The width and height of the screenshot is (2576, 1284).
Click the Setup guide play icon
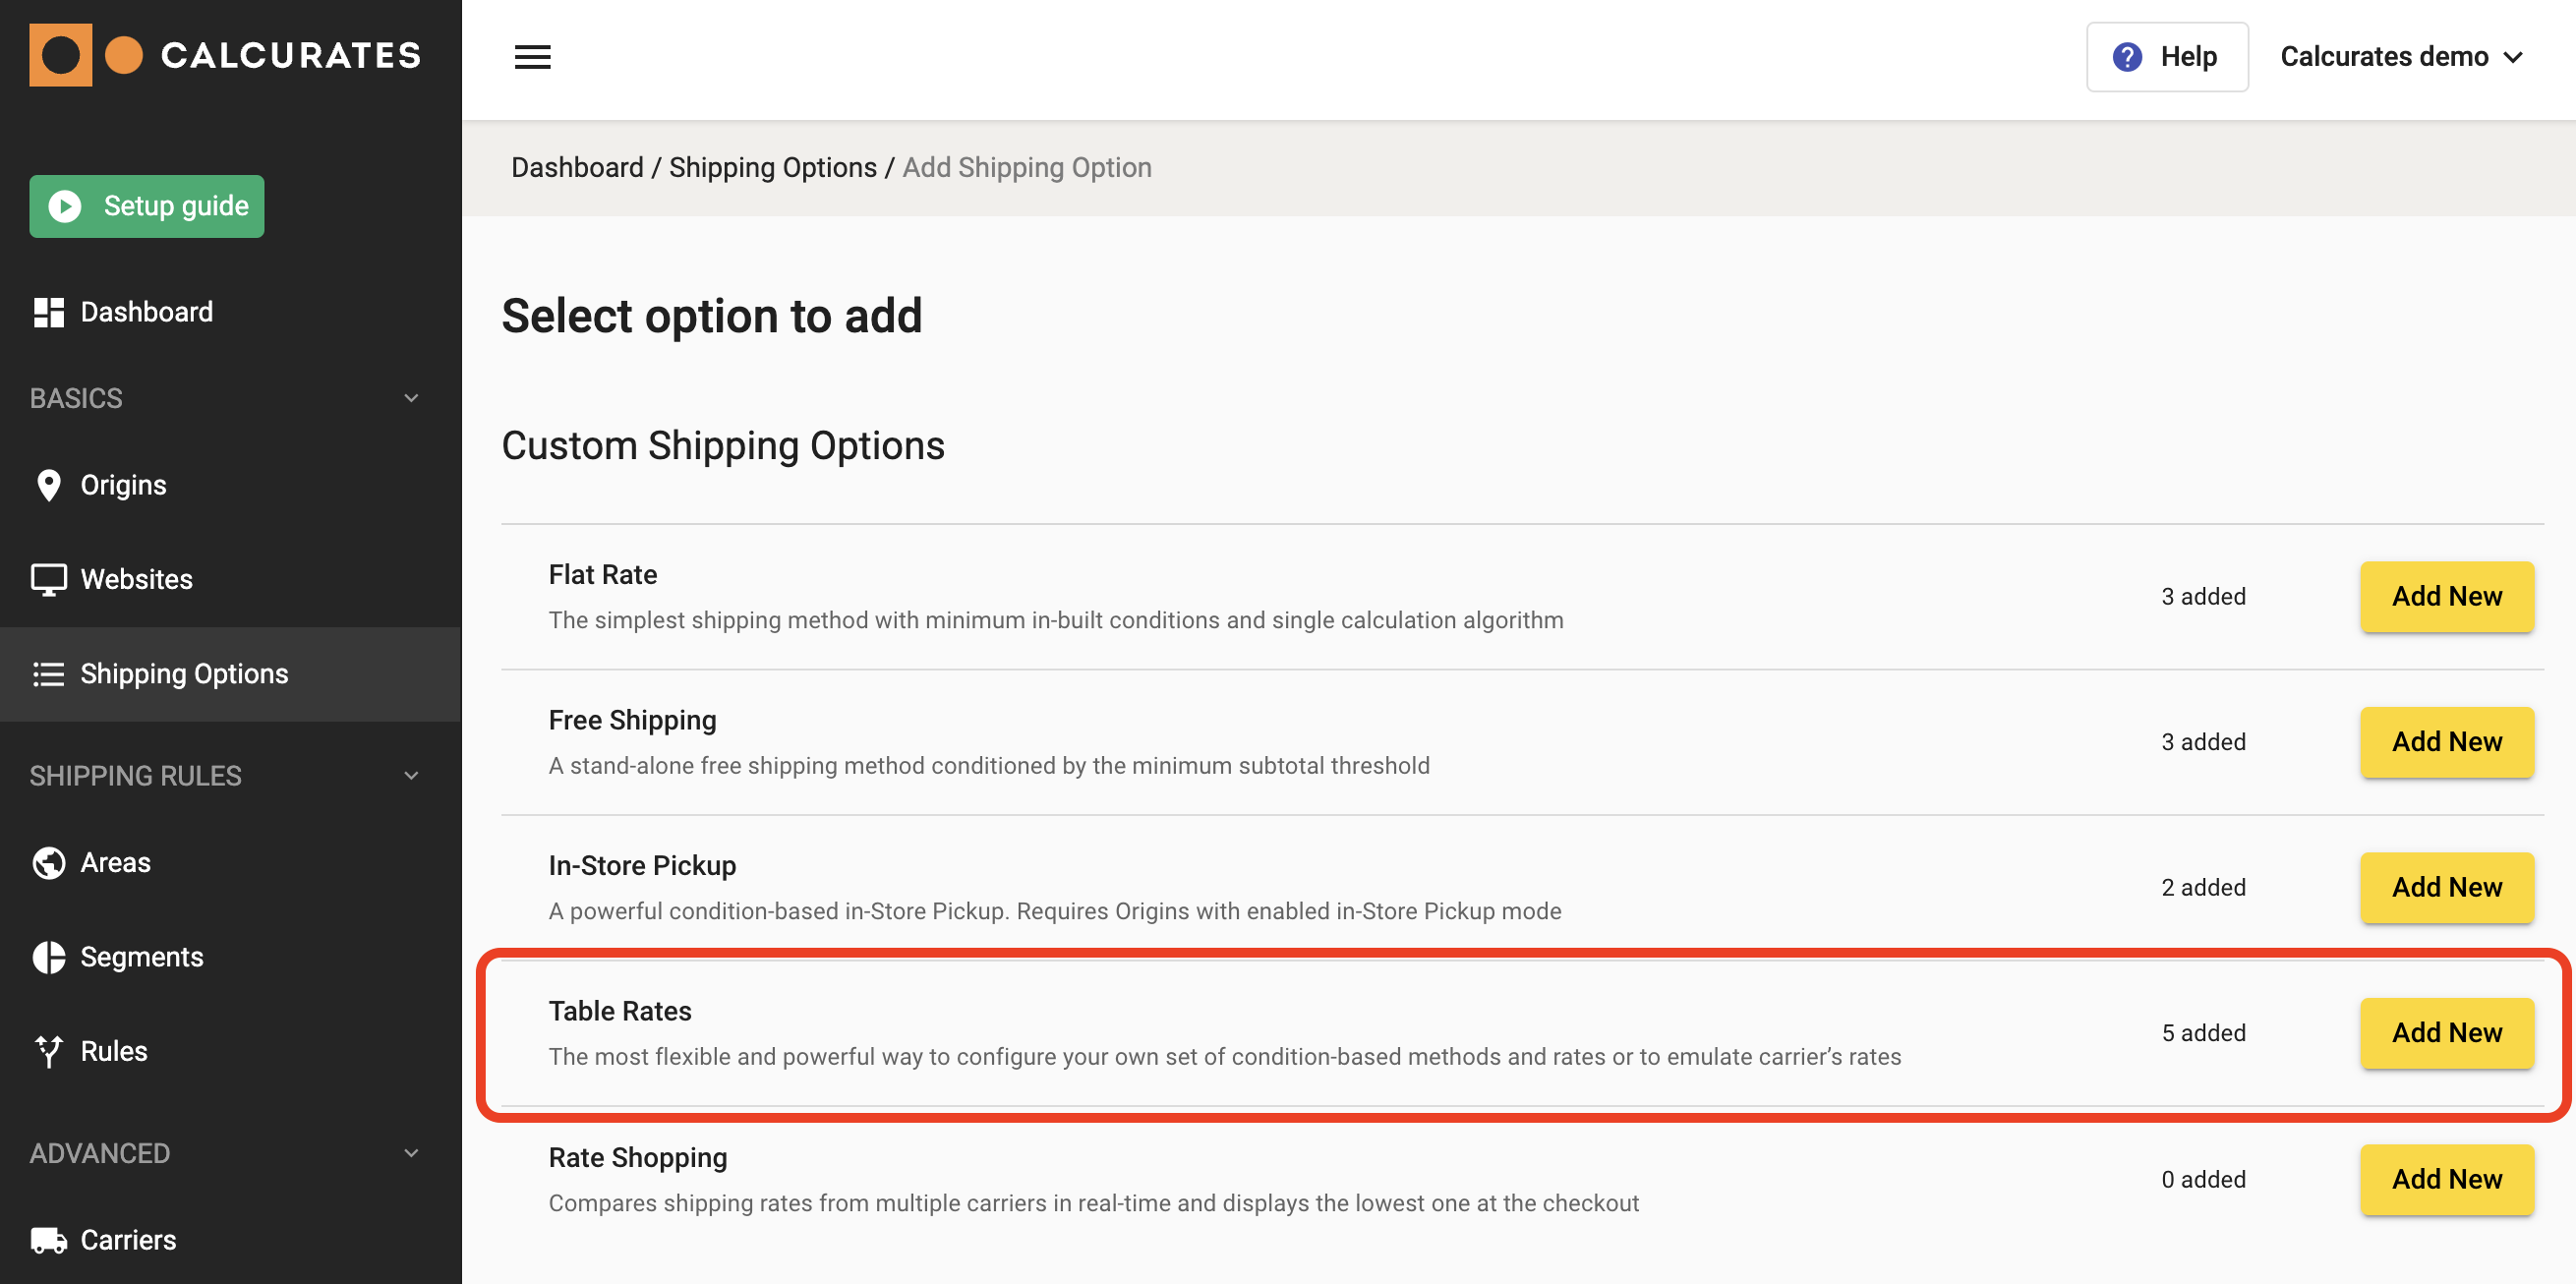(x=66, y=206)
